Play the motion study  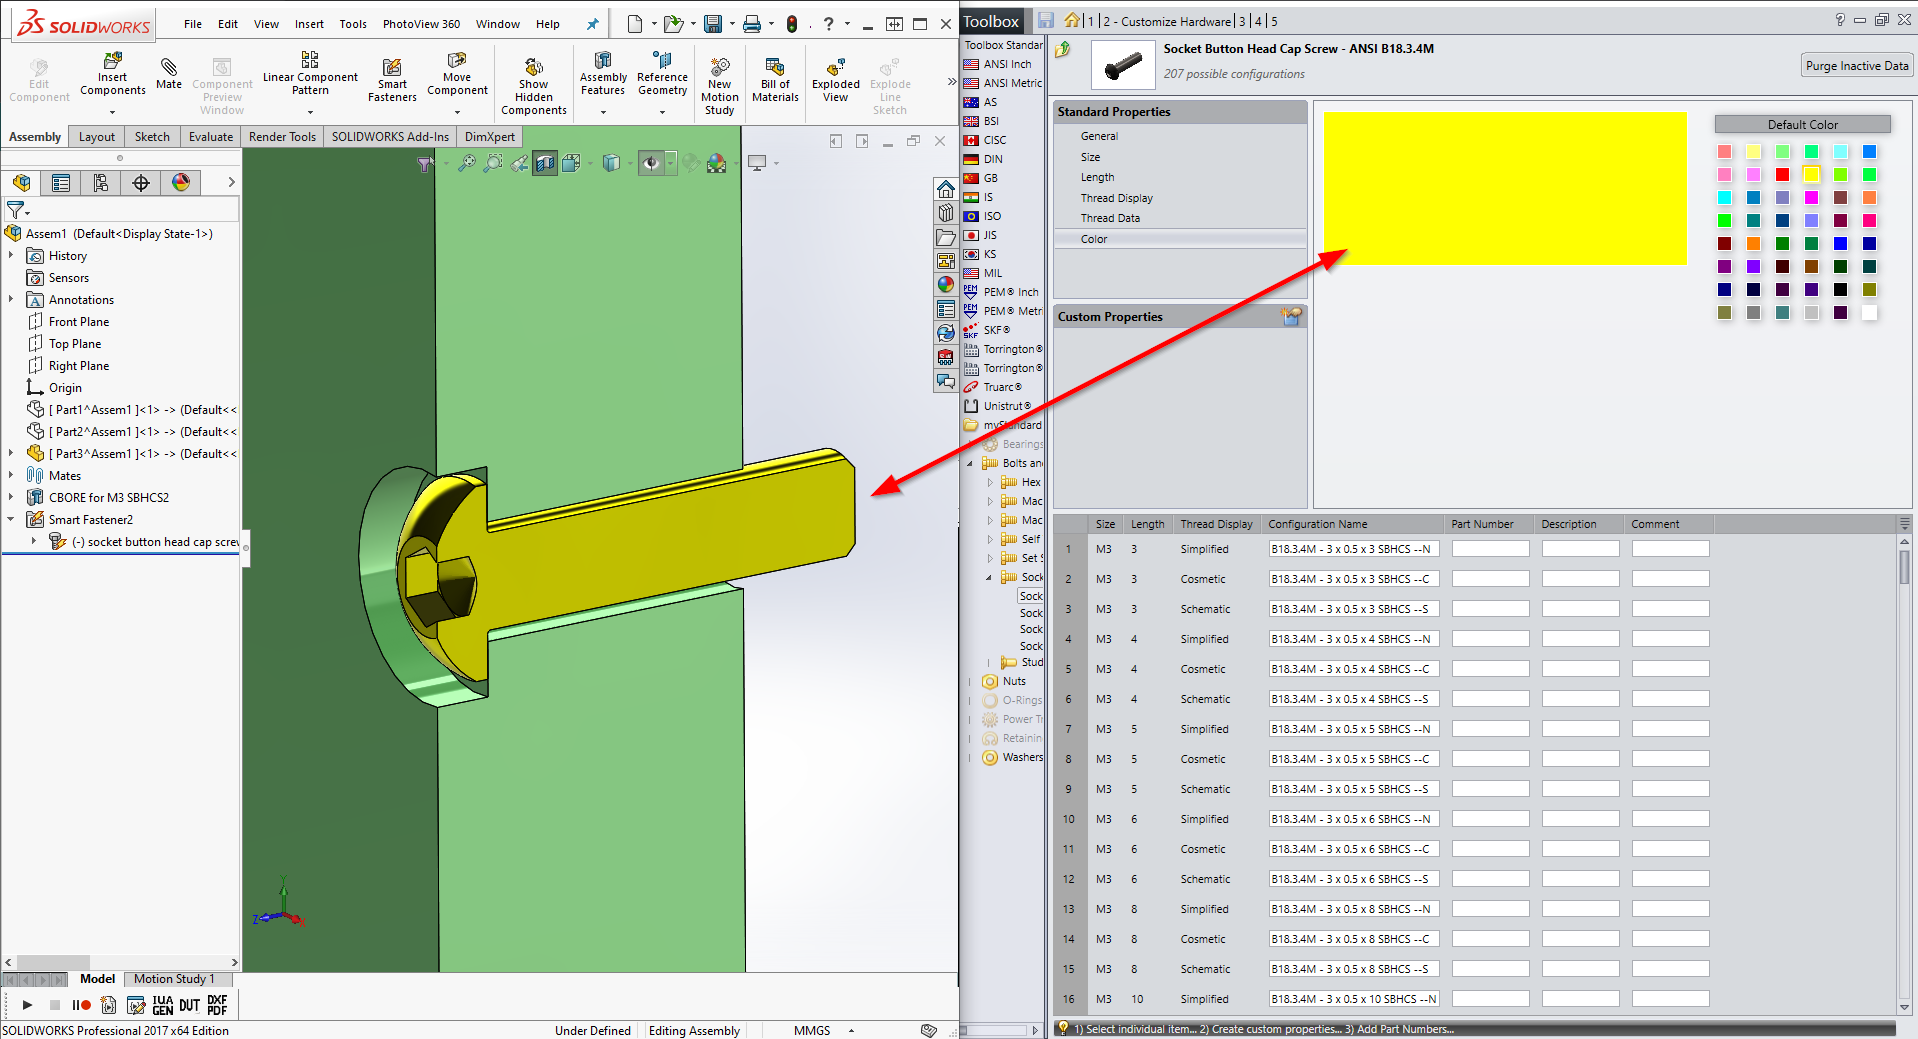(27, 1005)
